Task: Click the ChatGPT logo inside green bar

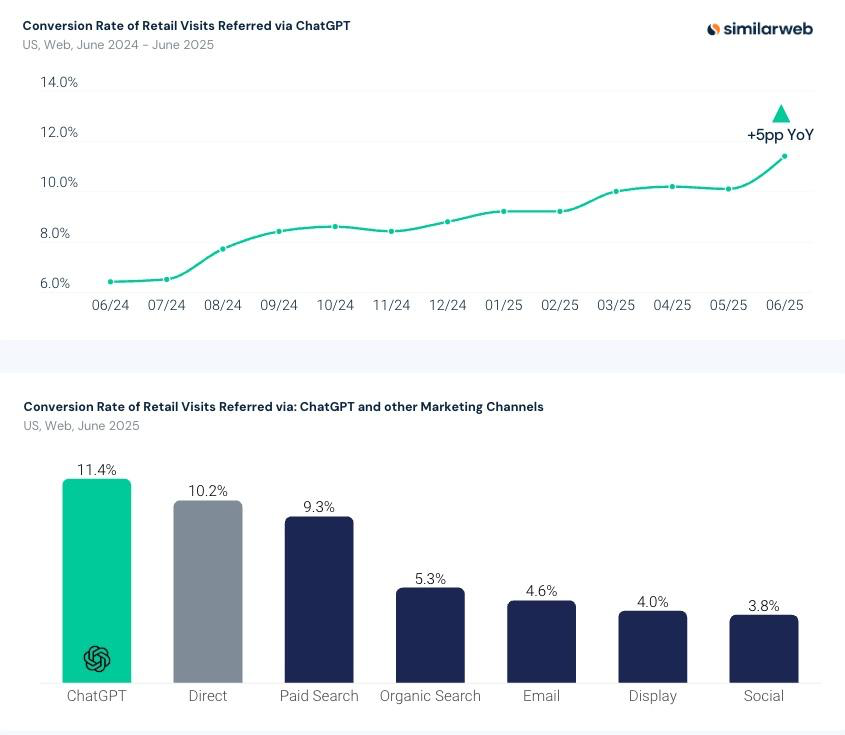Action: (x=97, y=658)
